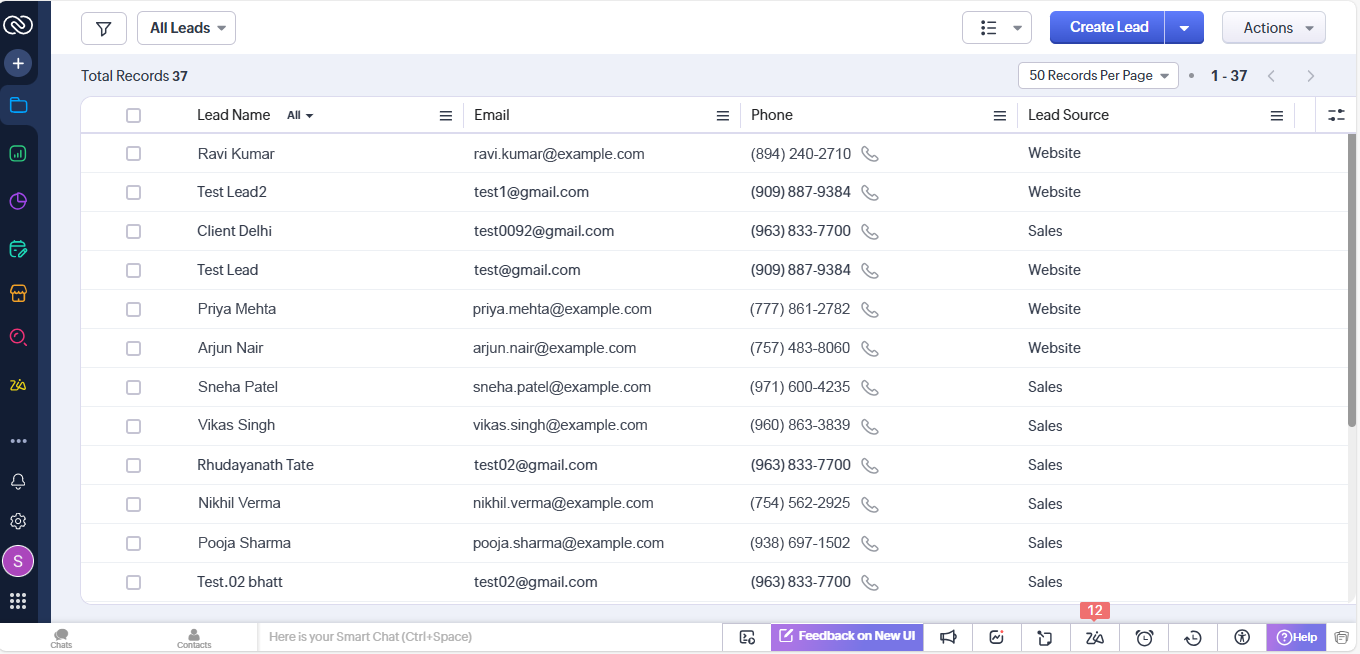This screenshot has width=1360, height=654.
Task: Click the Create Lead button
Action: (1107, 28)
